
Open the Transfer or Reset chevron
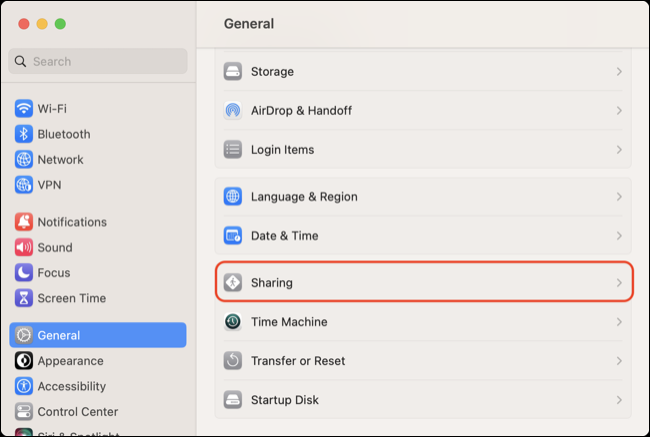[619, 361]
